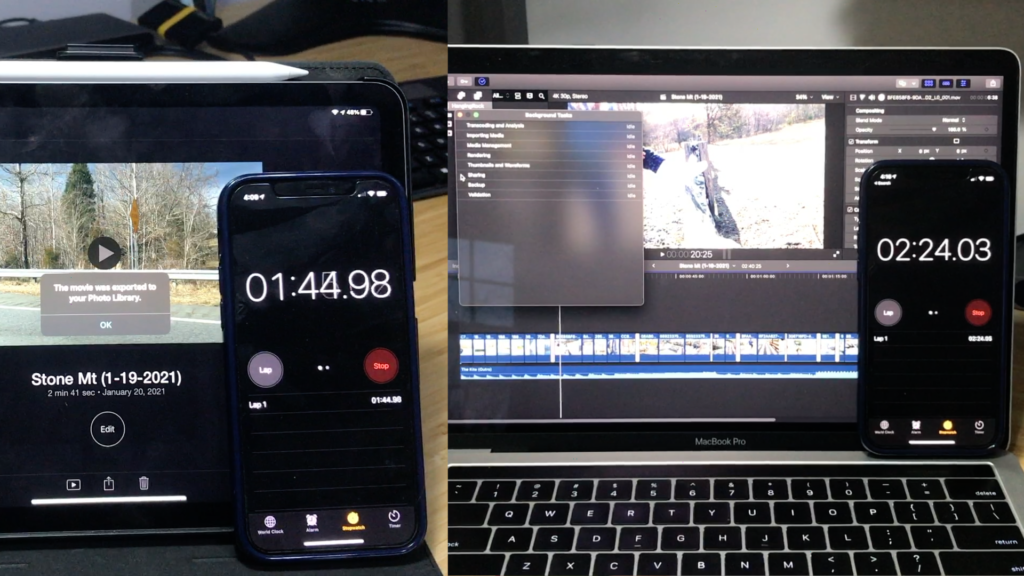Tap Lap on the left phone stopwatch
Screen dimensions: 1024x576
tap(265, 370)
